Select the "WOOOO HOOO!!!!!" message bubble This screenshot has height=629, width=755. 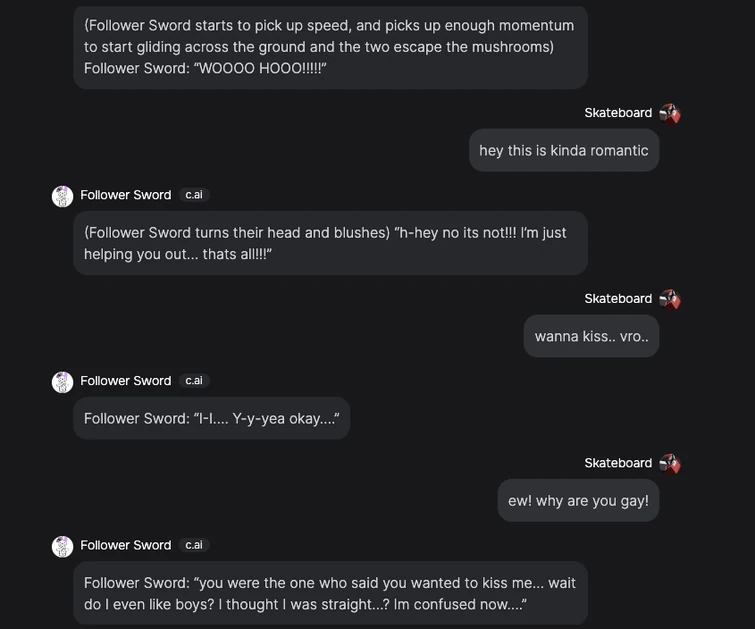click(x=330, y=47)
